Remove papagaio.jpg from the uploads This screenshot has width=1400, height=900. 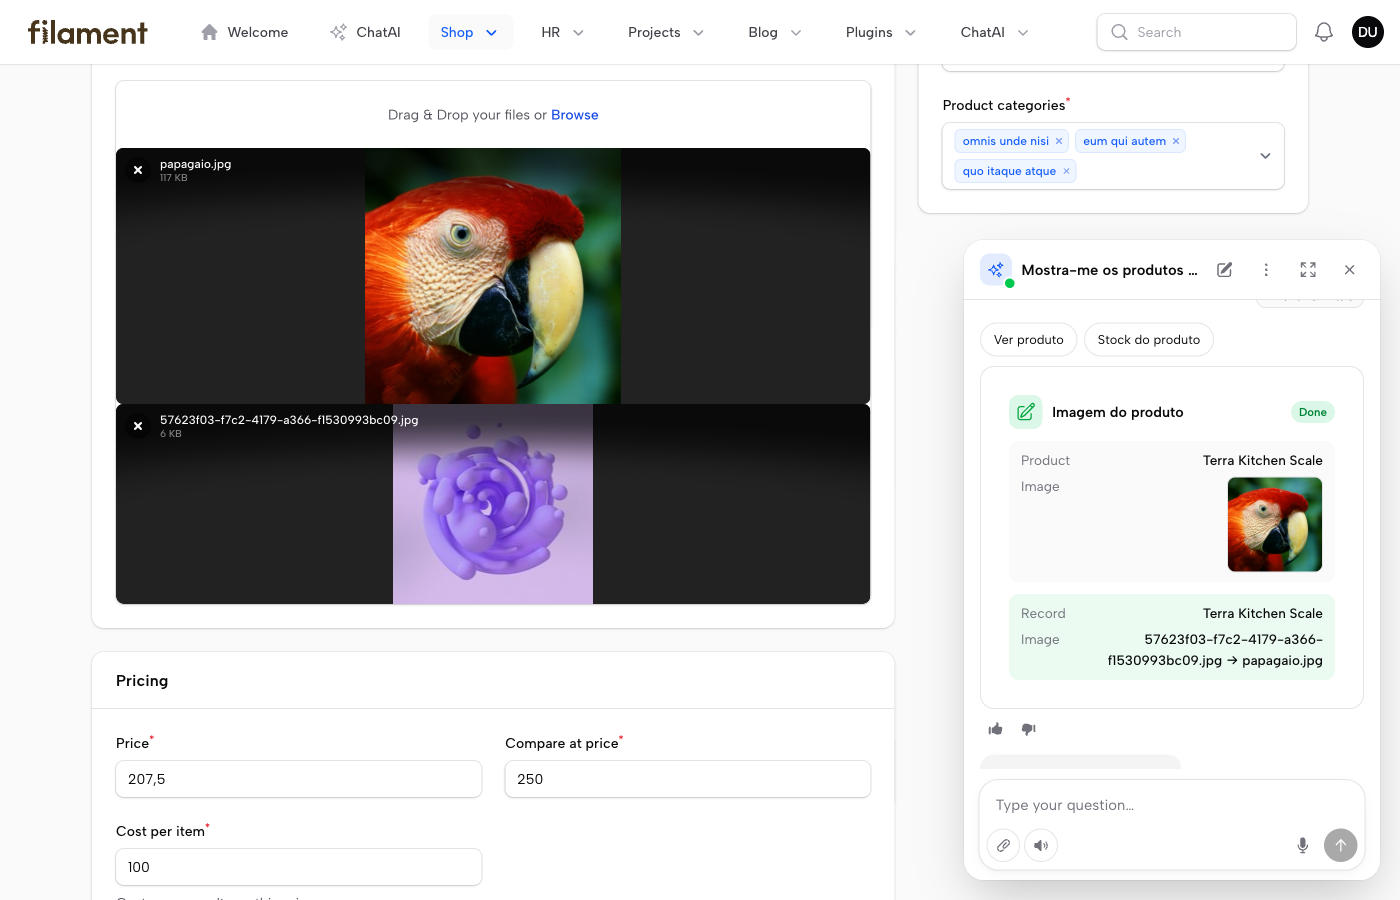click(x=138, y=170)
